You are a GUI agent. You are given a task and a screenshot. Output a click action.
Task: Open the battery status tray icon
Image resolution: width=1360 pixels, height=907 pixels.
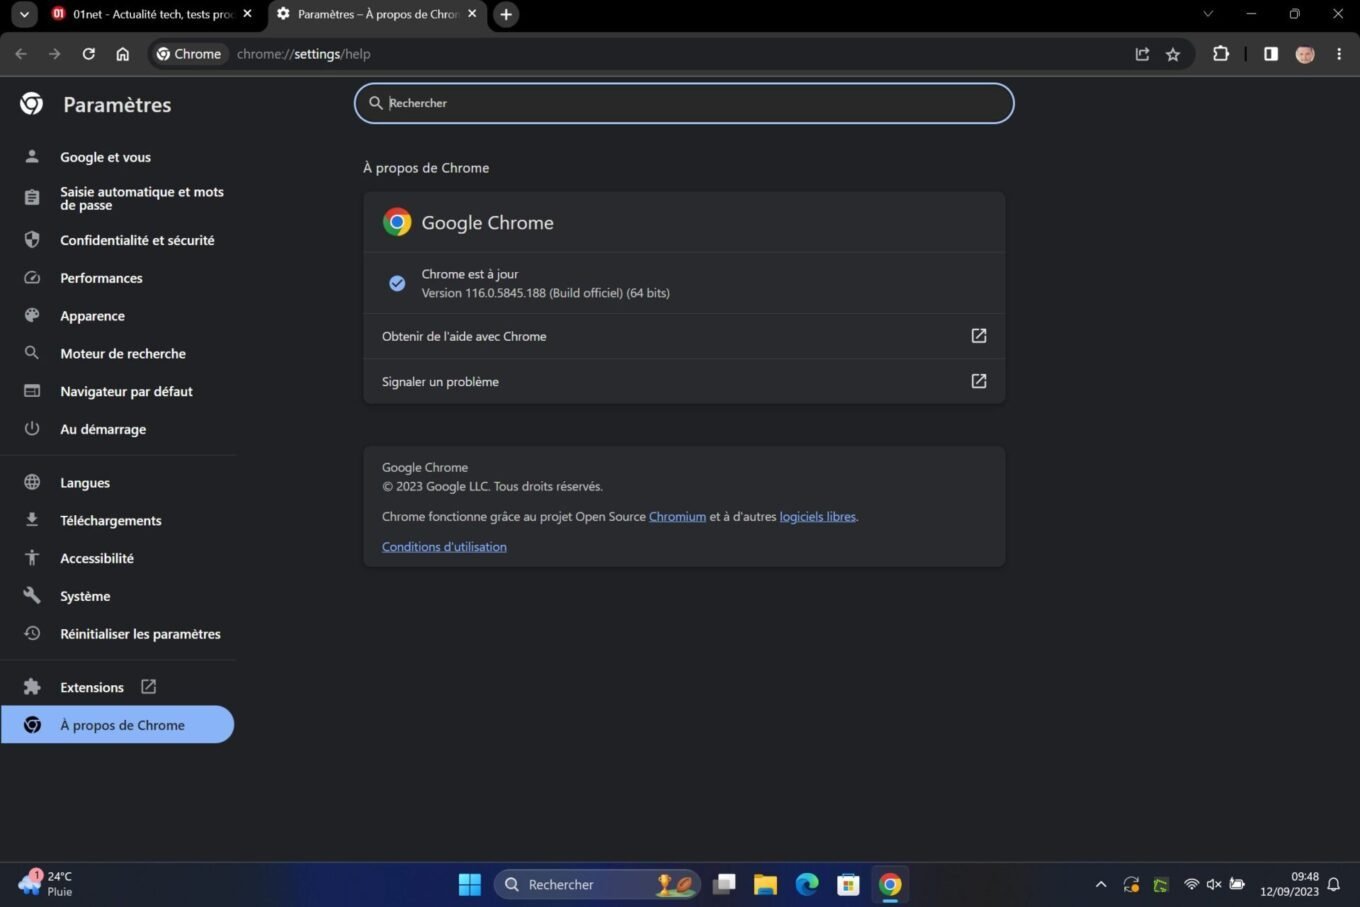[1237, 884]
